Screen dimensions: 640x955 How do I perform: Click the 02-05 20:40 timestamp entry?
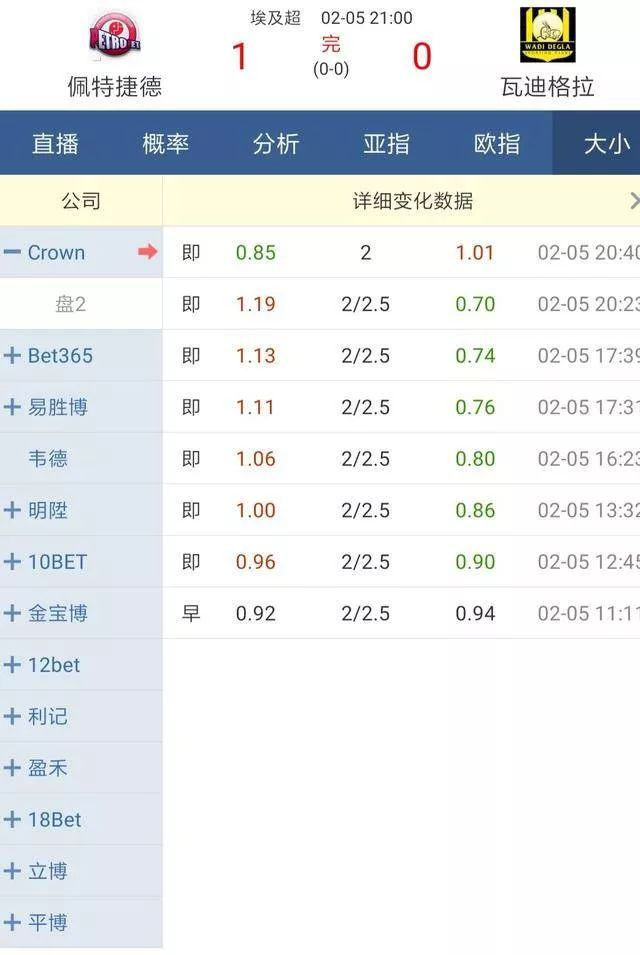590,252
